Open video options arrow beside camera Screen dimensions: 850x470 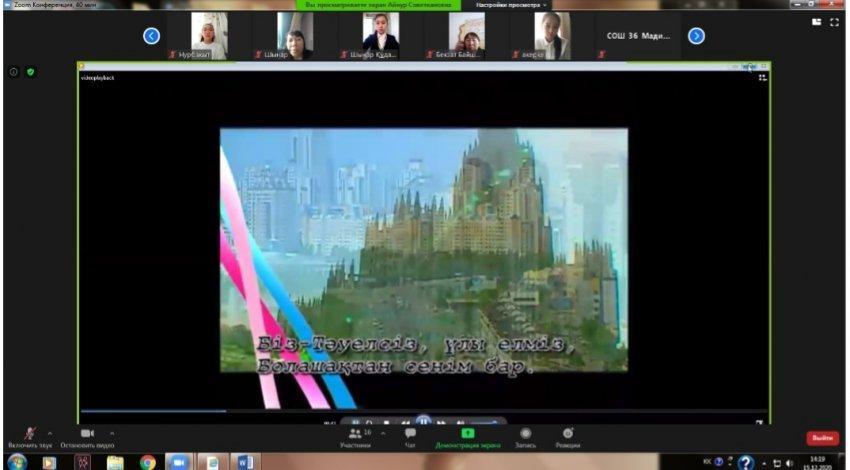click(112, 433)
